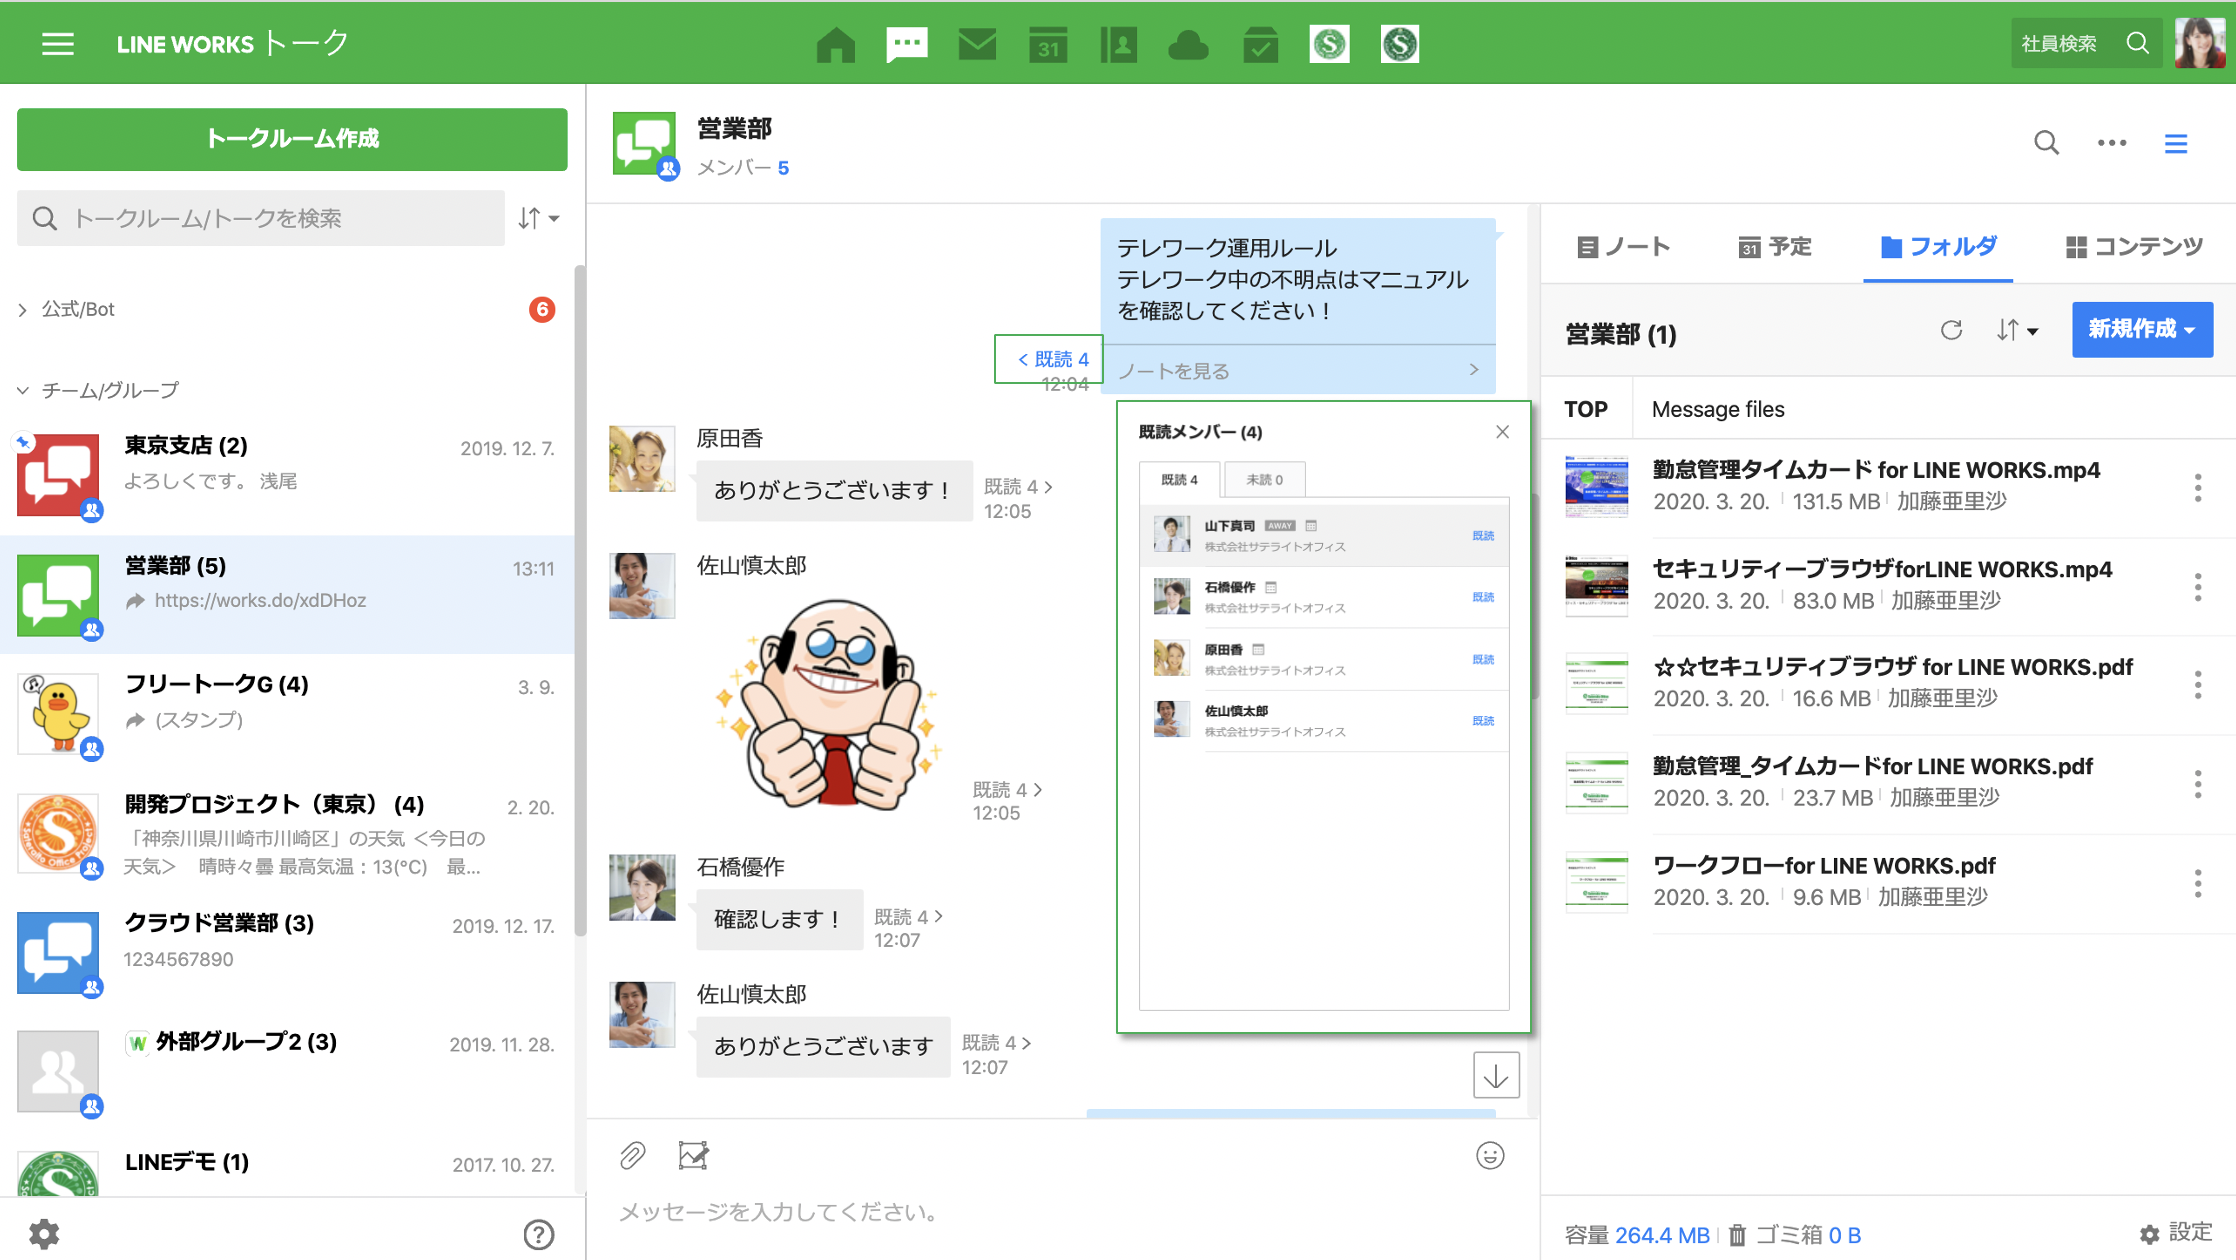Viewport: 2236px width, 1260px height.
Task: Open the 新規作成 dropdown button
Action: coord(2142,329)
